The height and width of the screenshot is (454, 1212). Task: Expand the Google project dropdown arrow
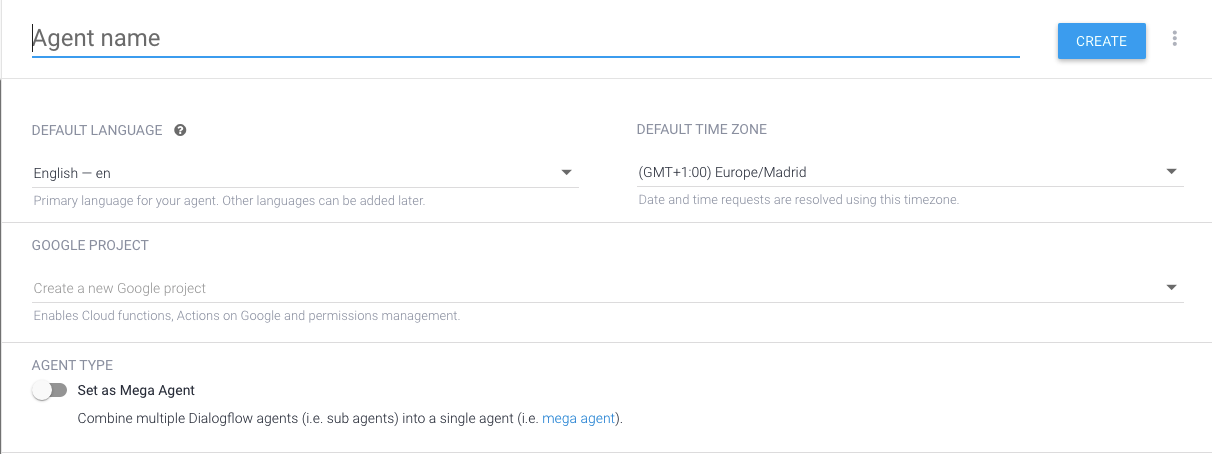pyautogui.click(x=1172, y=288)
